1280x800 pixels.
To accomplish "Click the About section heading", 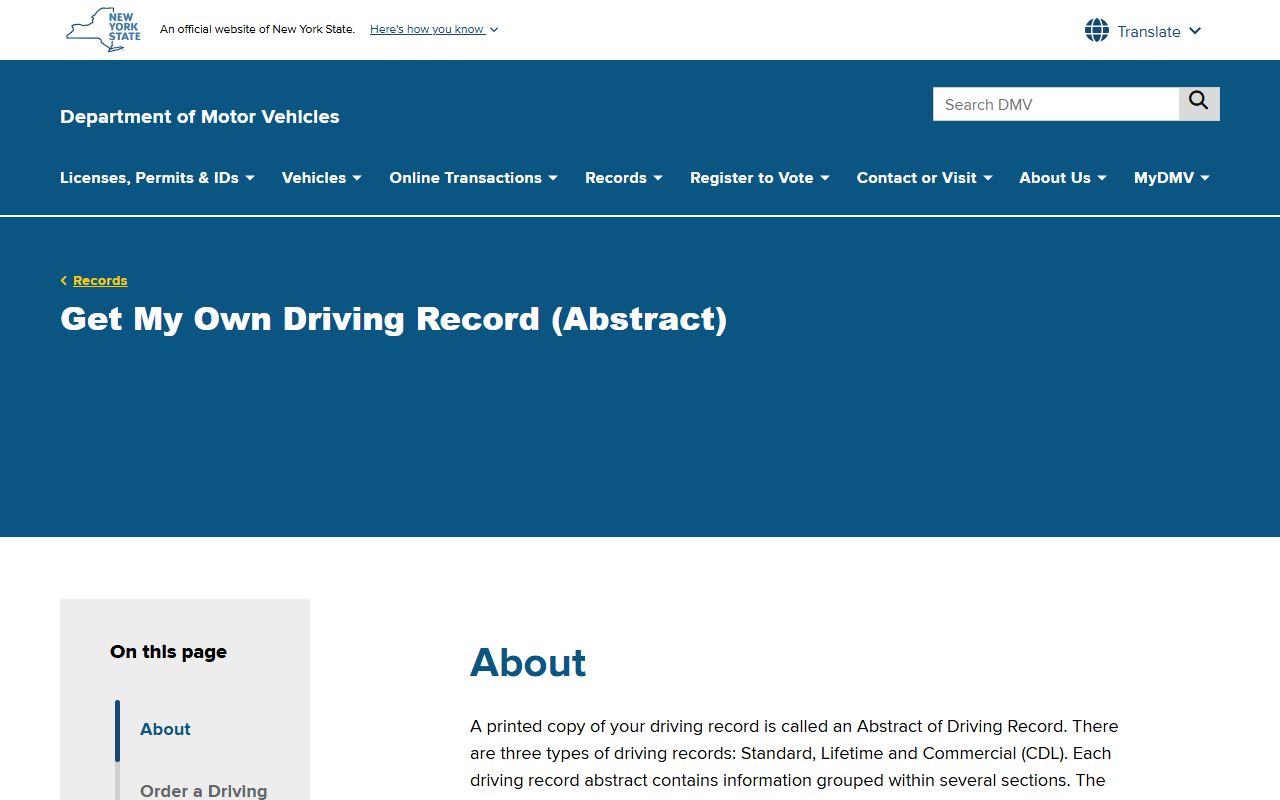I will 528,663.
